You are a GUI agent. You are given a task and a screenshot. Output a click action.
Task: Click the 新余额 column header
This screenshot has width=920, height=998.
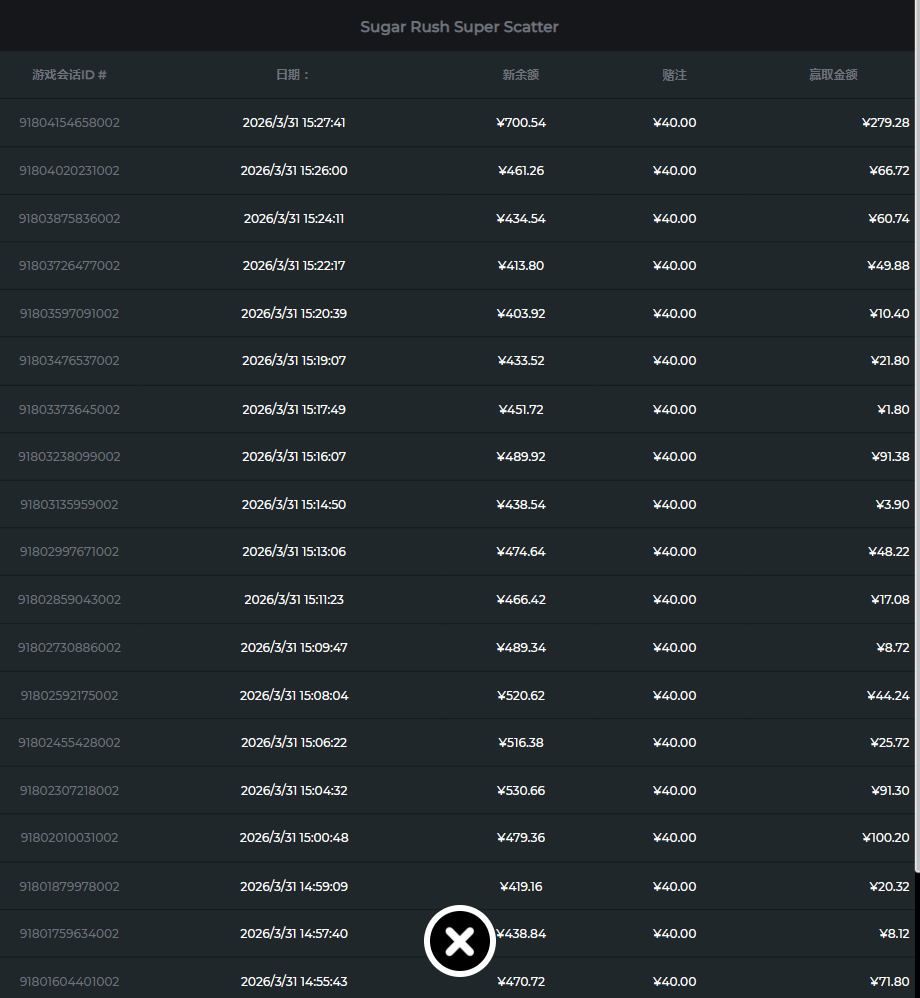(520, 75)
